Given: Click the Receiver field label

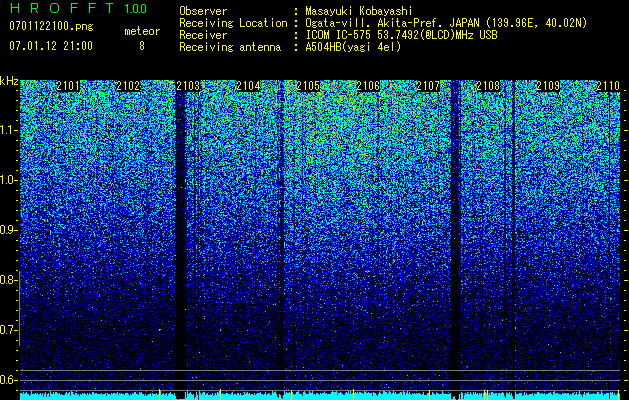Looking at the screenshot, I should 203,35.
